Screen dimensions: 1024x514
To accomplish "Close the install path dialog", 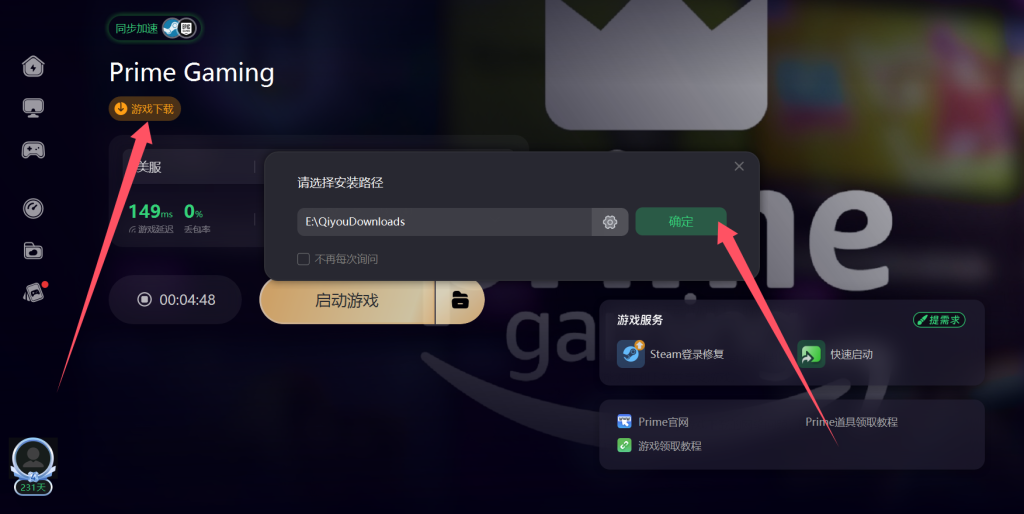I will (x=739, y=167).
